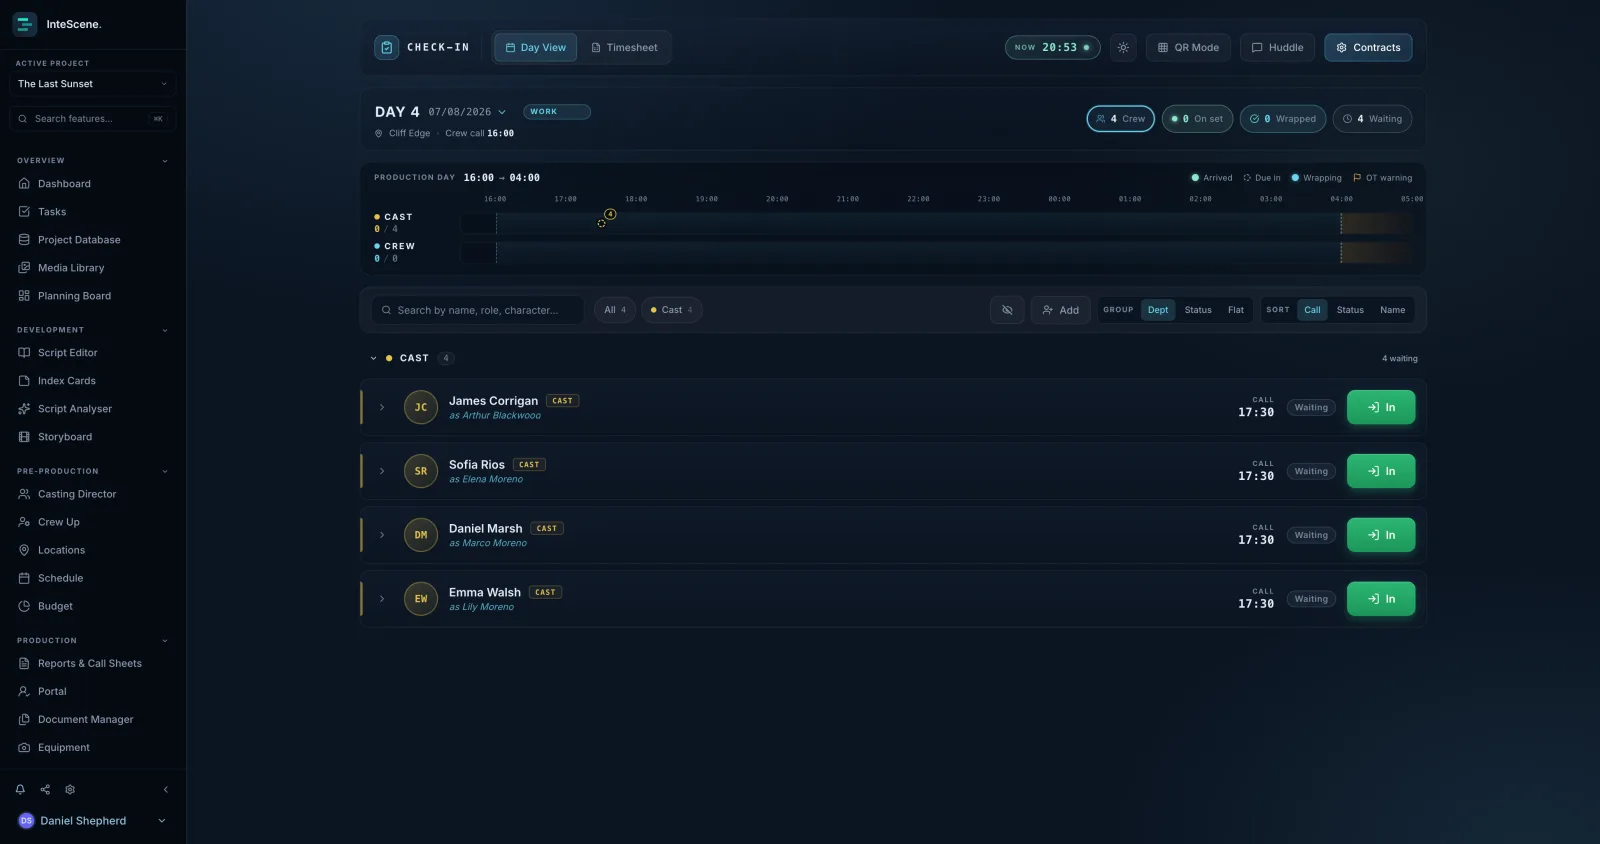This screenshot has height=844, width=1600.
Task: Switch grouping to Flat
Action: click(x=1236, y=310)
